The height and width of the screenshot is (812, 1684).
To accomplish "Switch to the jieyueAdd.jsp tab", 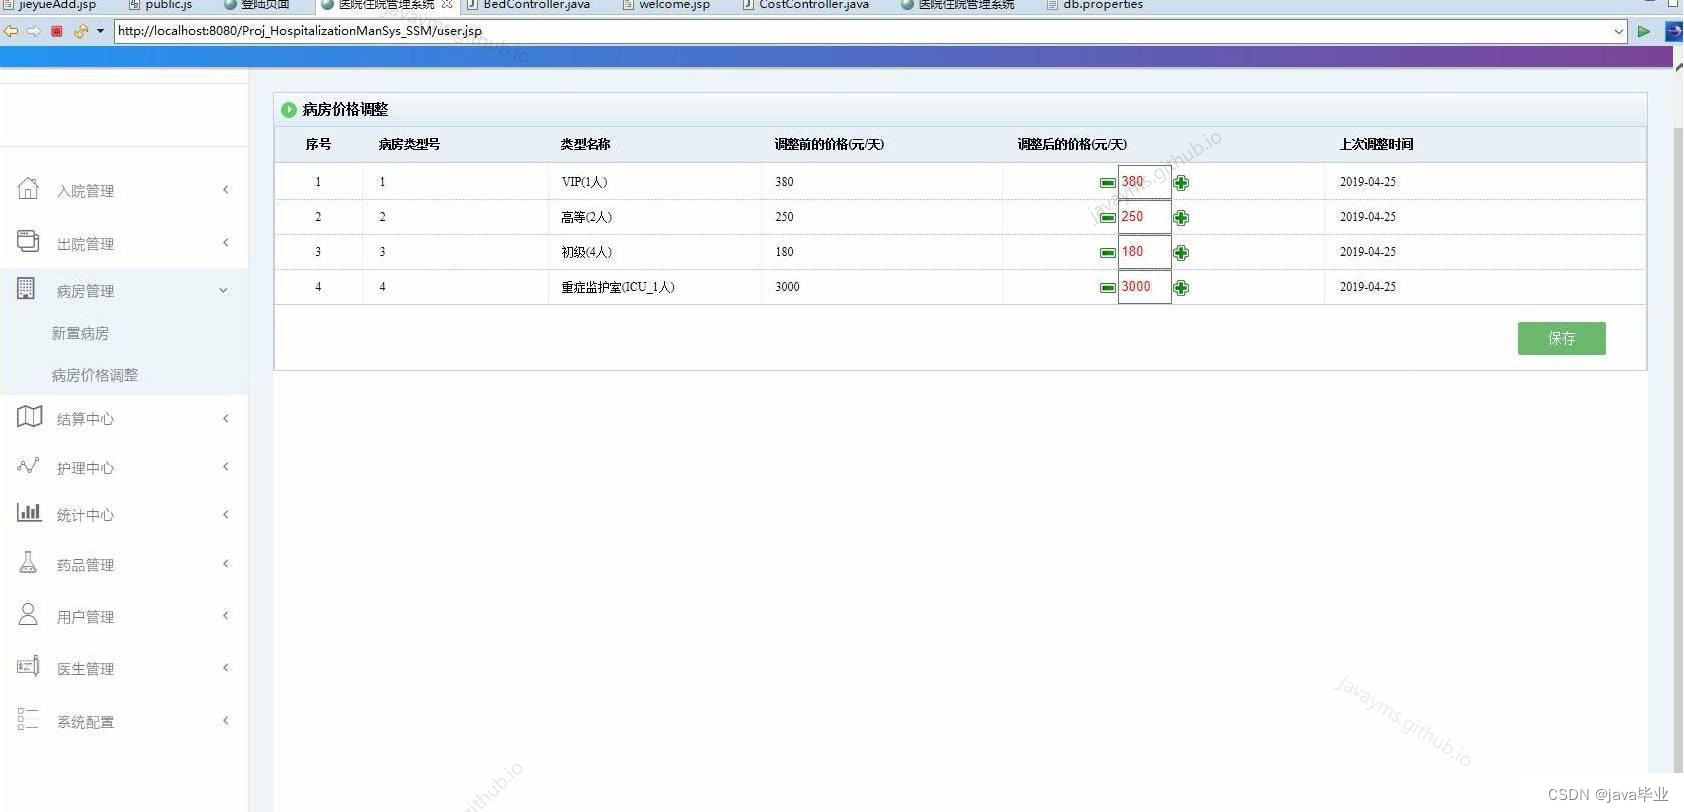I will pyautogui.click(x=50, y=5).
